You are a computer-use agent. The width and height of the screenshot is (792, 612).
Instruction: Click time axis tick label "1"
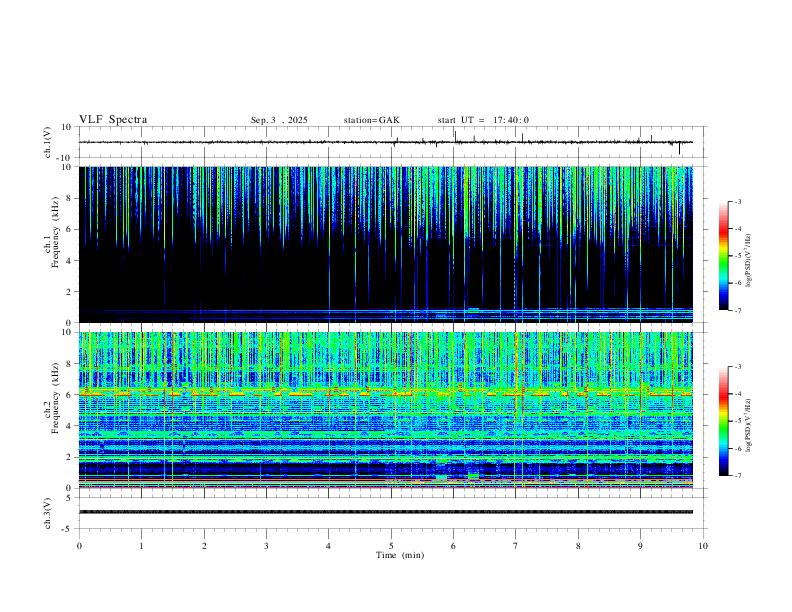point(141,546)
